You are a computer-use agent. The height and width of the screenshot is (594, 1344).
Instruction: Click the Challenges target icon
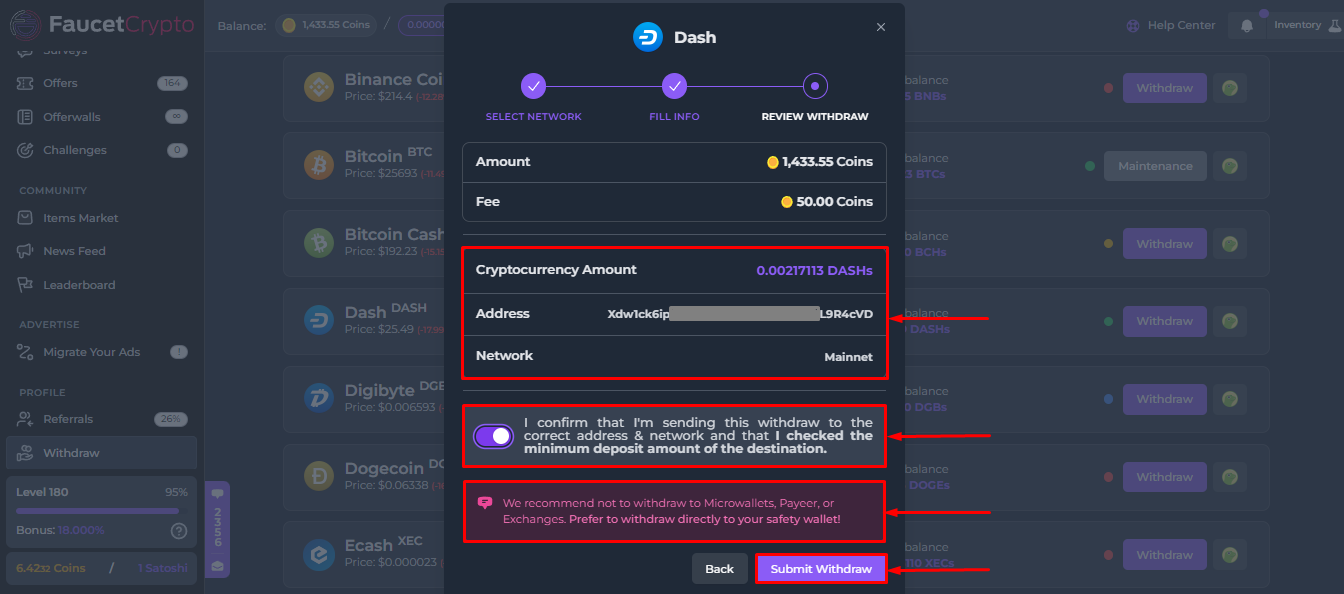[25, 150]
